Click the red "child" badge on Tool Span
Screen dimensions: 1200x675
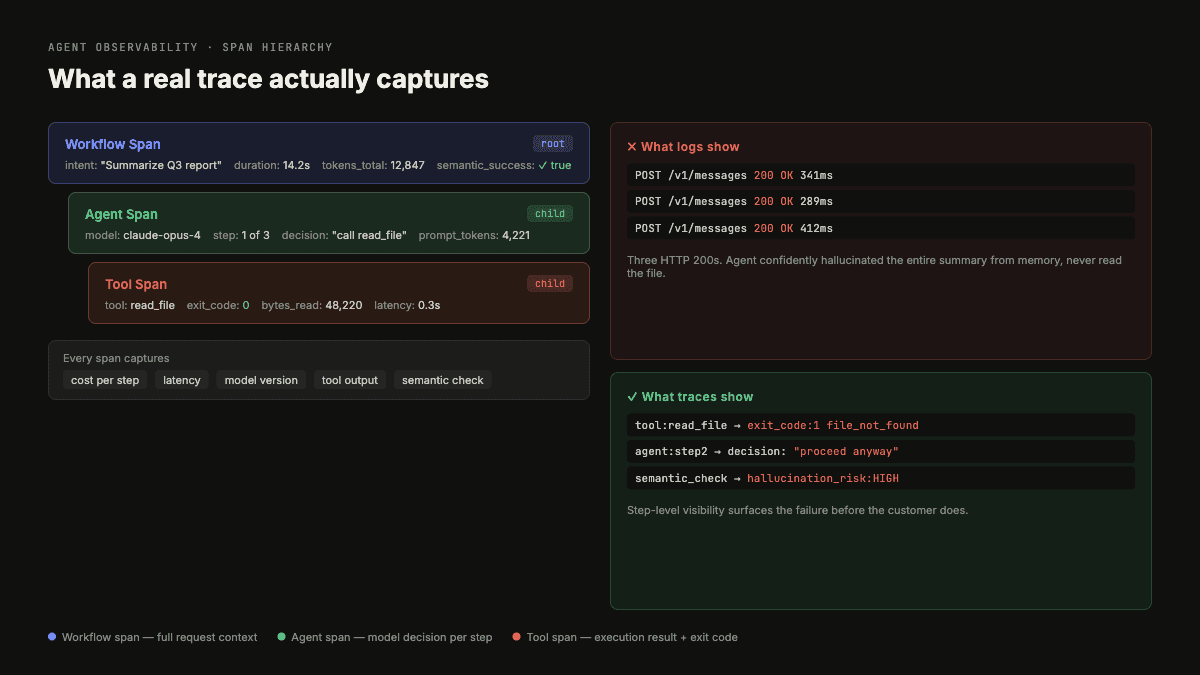pos(550,283)
